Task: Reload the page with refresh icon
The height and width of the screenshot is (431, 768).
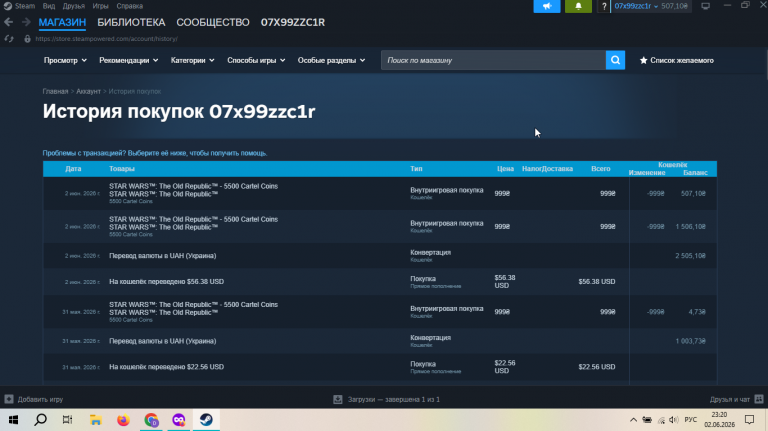Action: 9,39
